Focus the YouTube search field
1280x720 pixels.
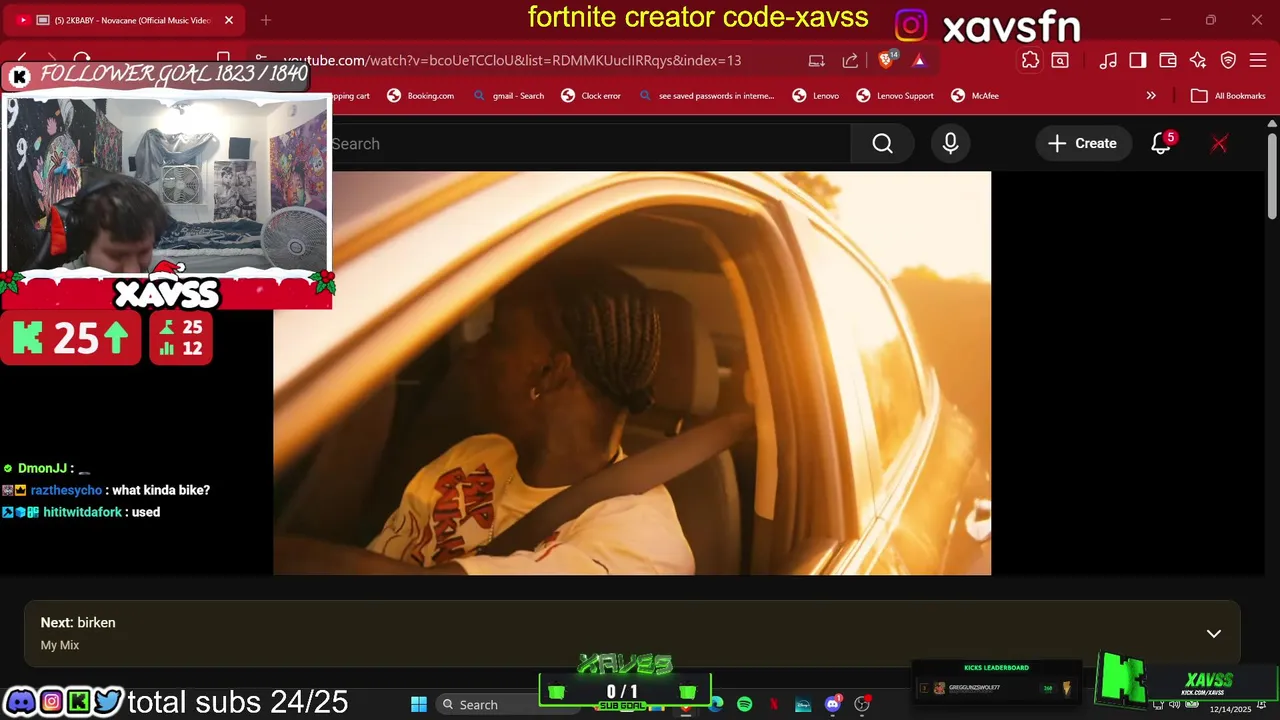pyautogui.click(x=590, y=144)
